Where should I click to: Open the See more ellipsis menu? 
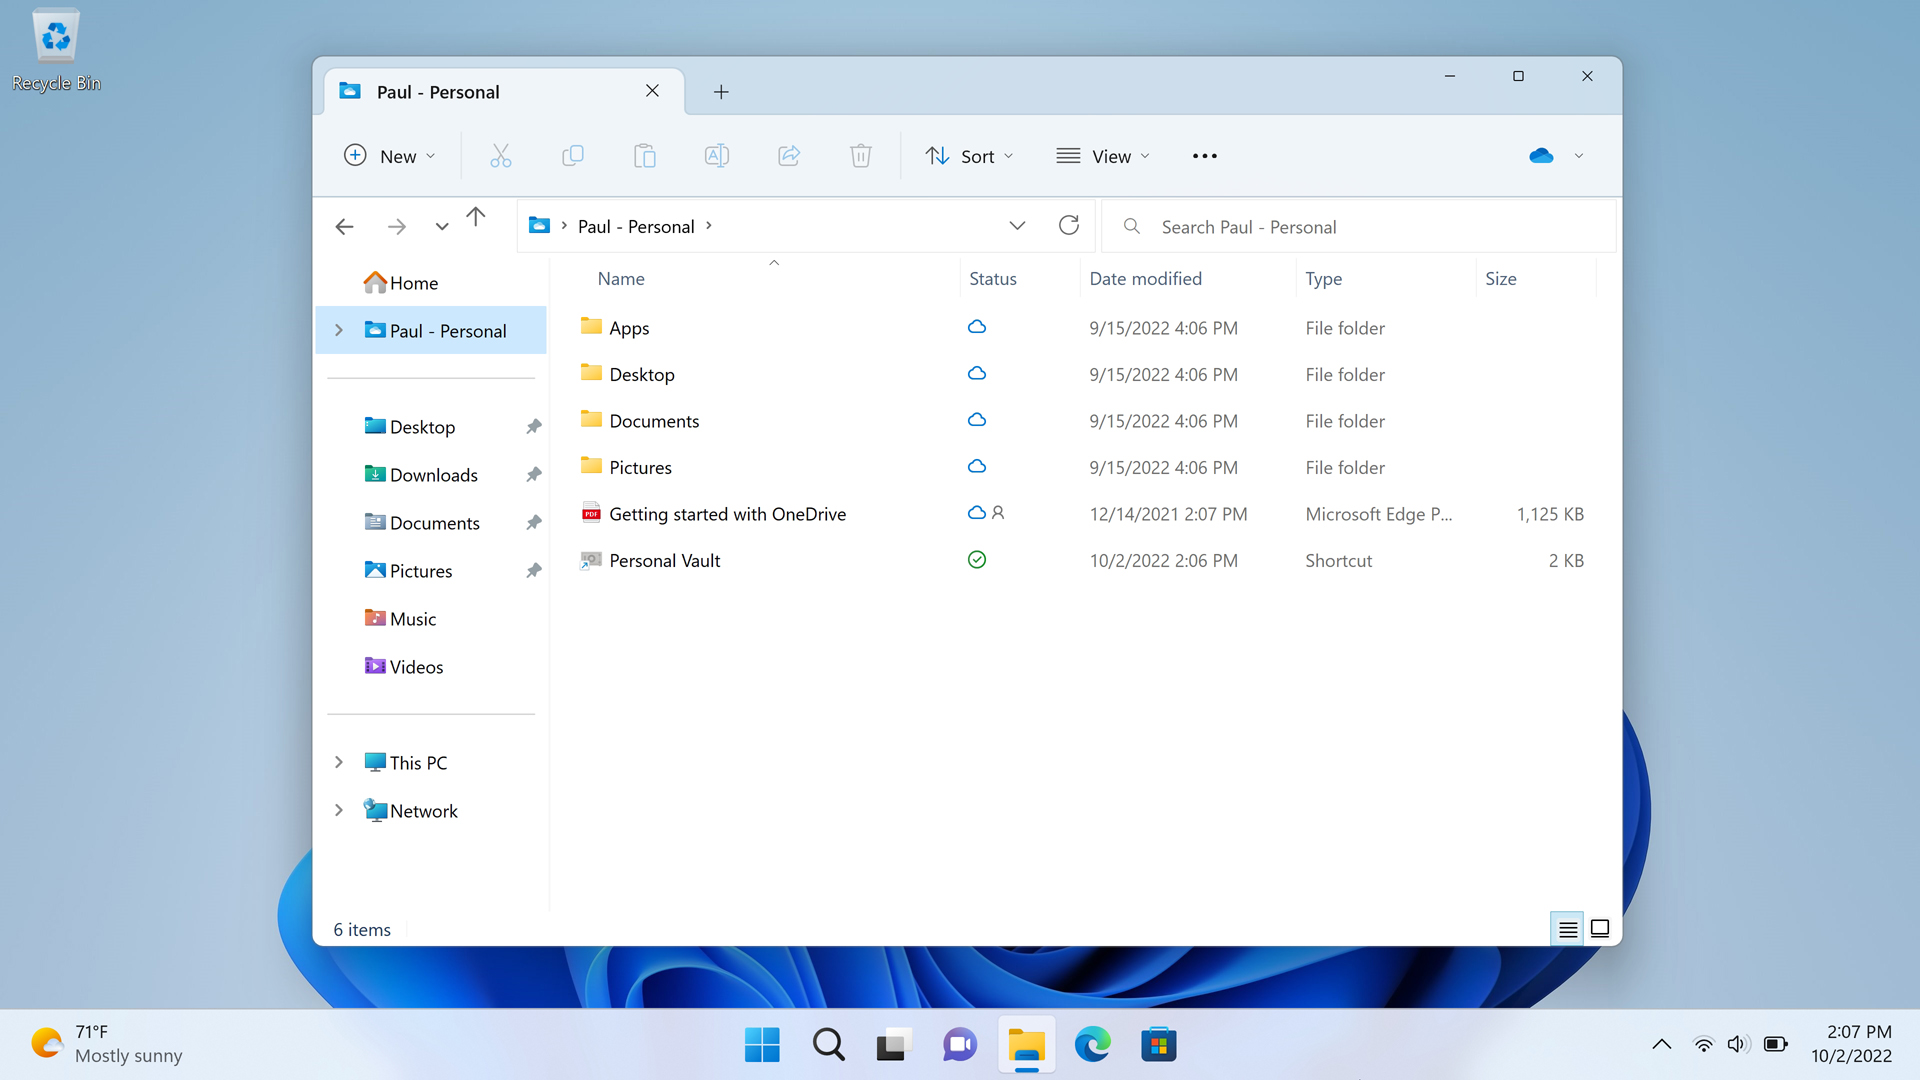tap(1204, 156)
